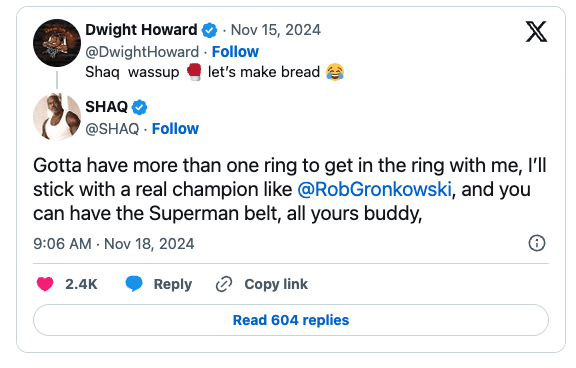Follow @SHAQ account
Viewport: 576px width, 368px height.
175,129
